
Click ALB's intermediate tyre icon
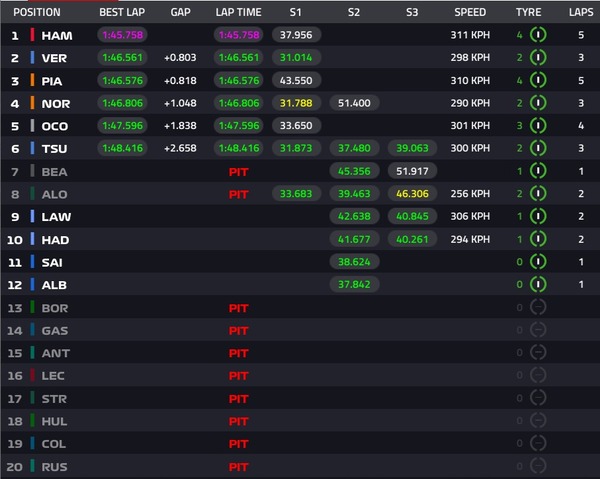(x=538, y=284)
